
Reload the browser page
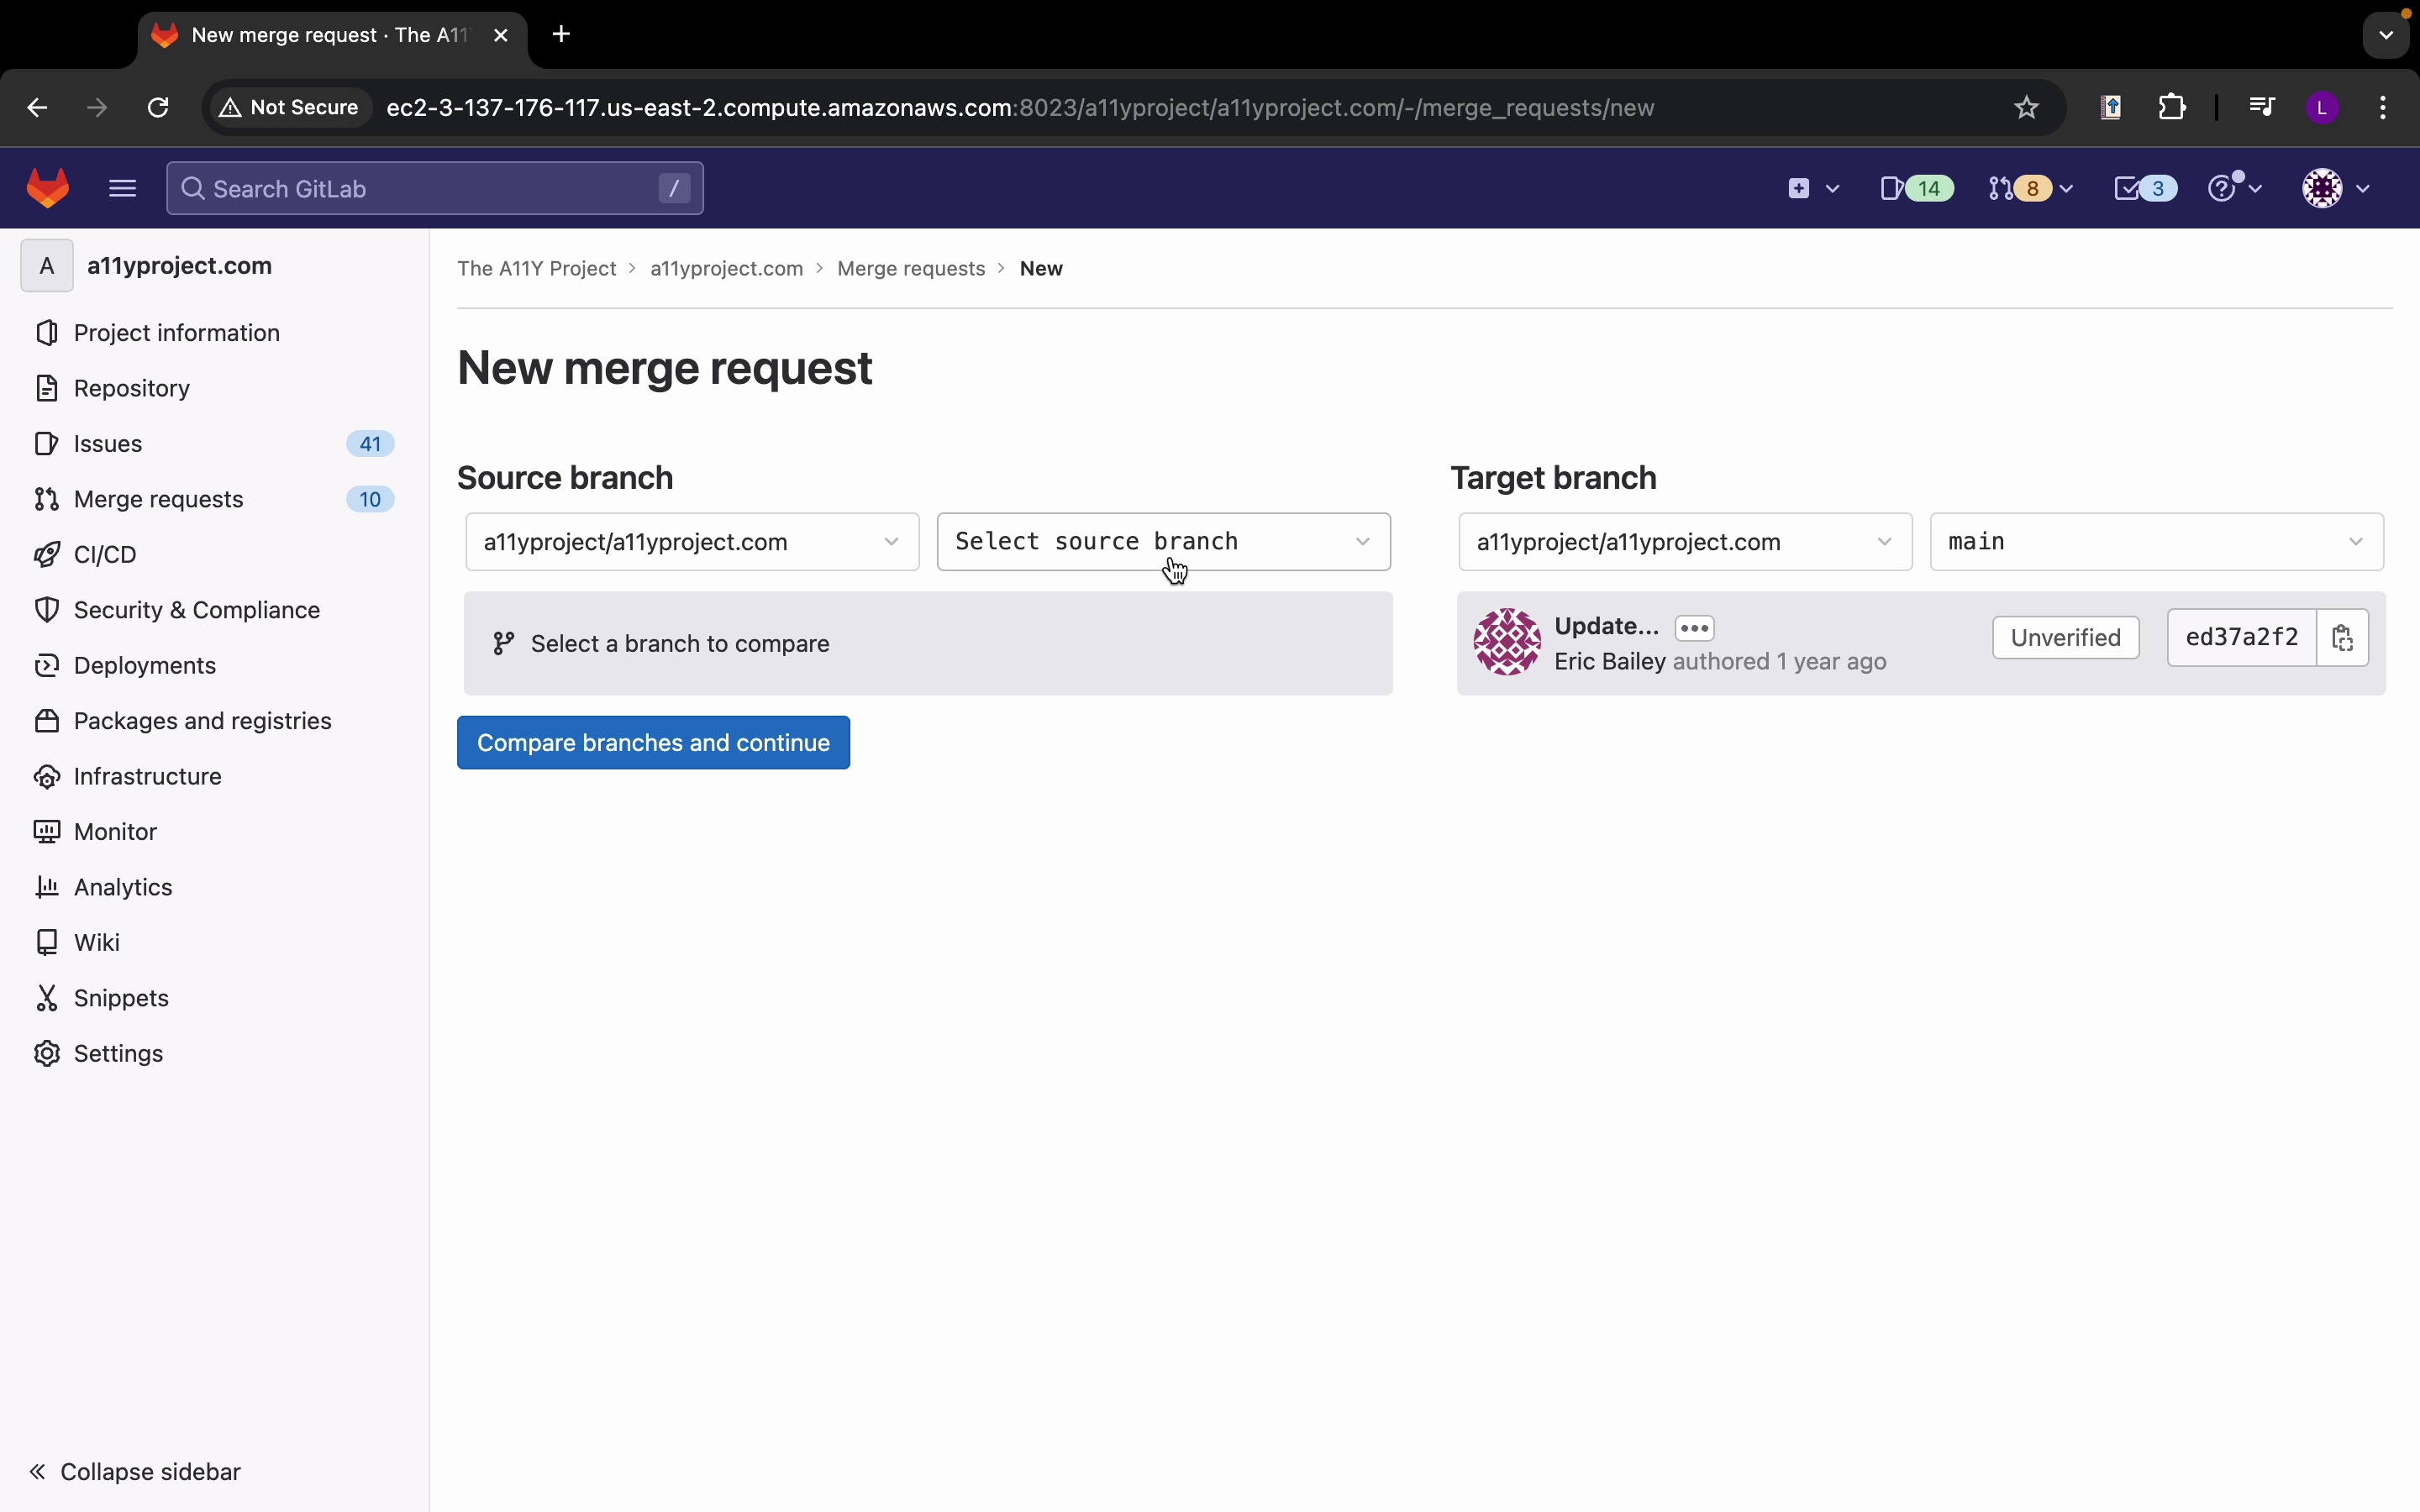point(158,107)
